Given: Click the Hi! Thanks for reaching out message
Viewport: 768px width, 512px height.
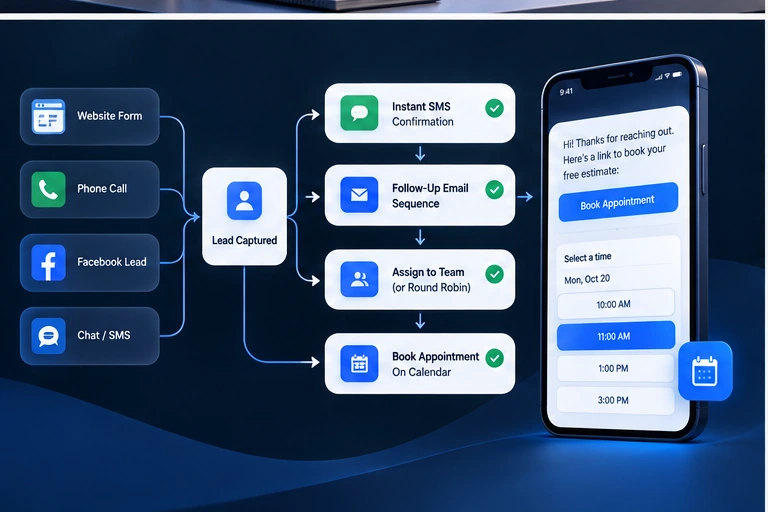Looking at the screenshot, I should pyautogui.click(x=618, y=153).
